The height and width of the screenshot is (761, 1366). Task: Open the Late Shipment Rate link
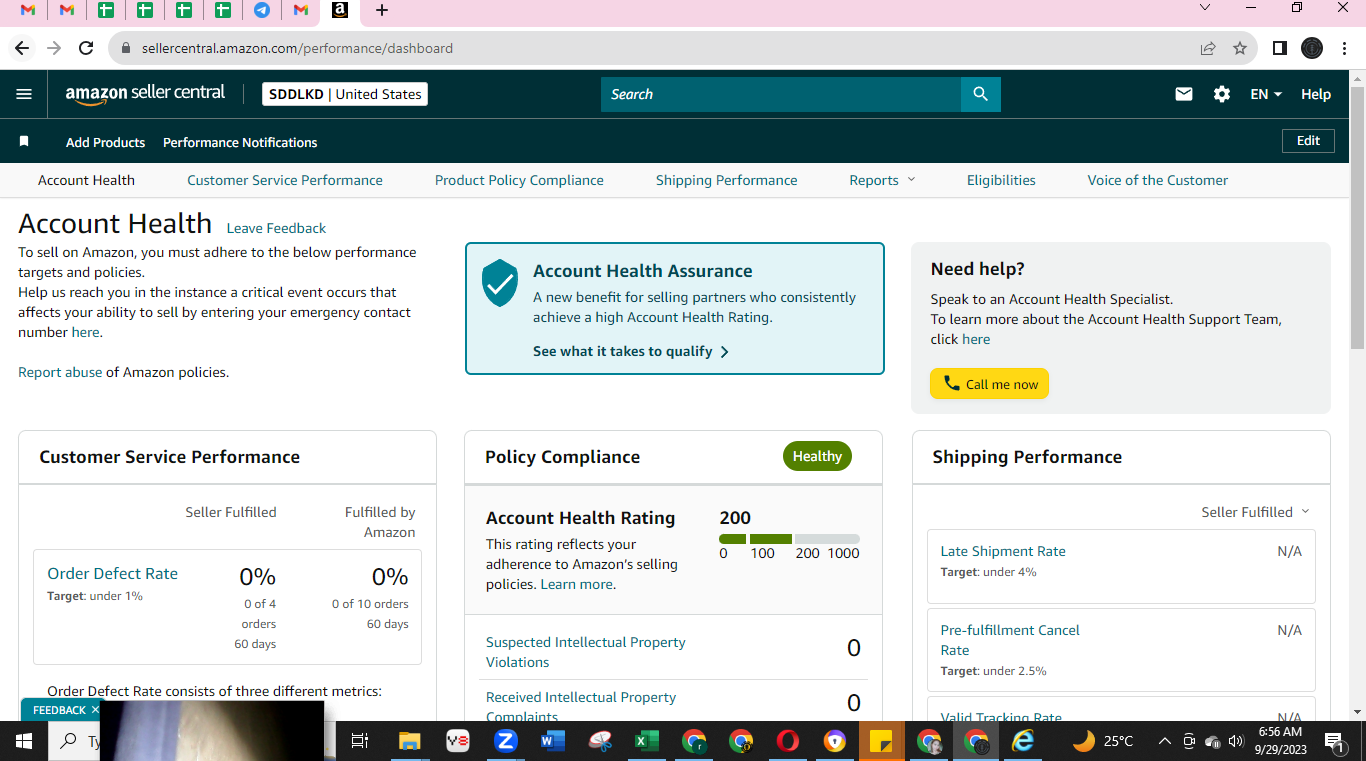[x=1003, y=551]
